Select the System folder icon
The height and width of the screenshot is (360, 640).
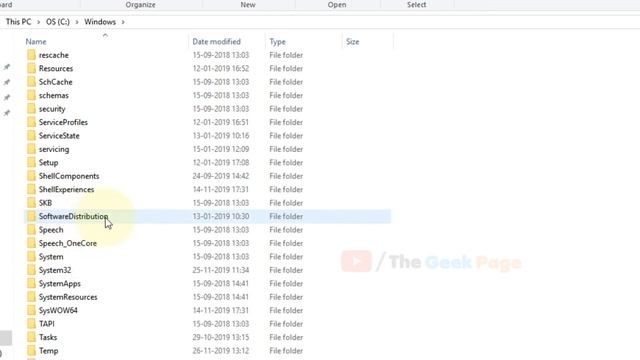pyautogui.click(x=31, y=257)
